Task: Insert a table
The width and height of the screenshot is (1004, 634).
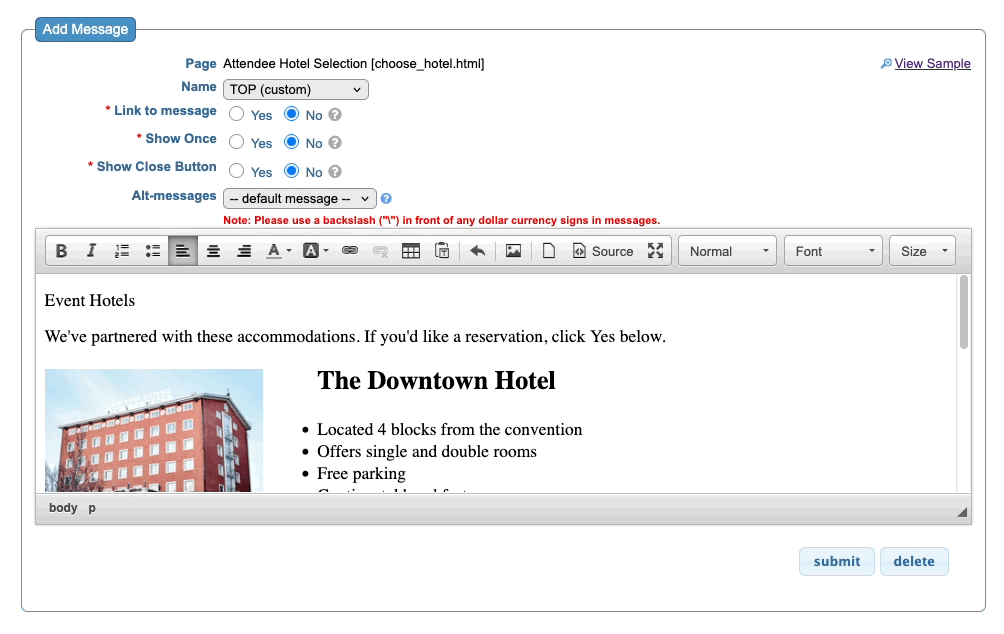Action: [411, 251]
